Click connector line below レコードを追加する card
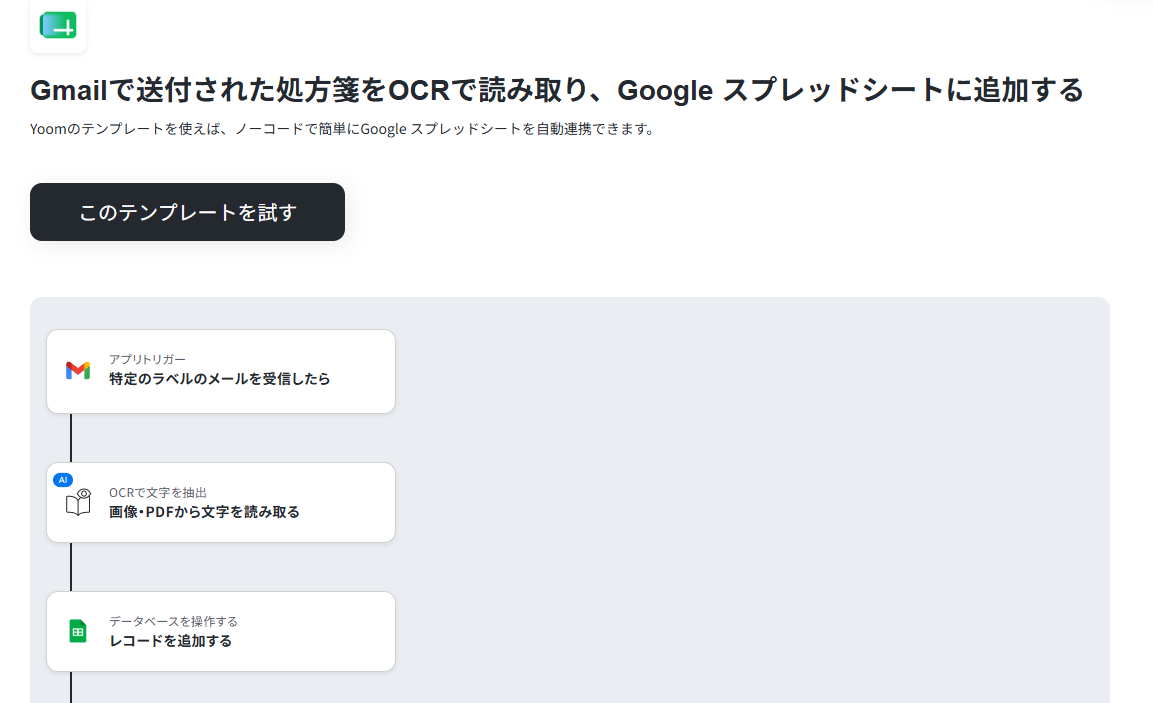 71,687
